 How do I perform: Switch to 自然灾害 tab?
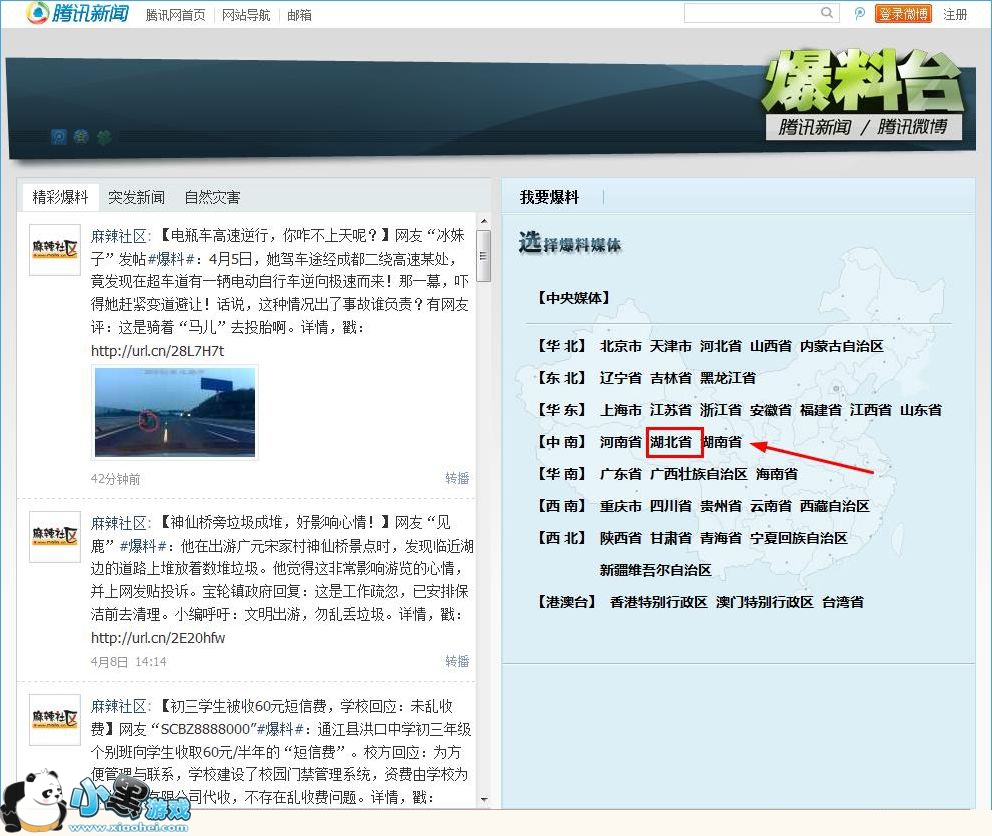(x=212, y=197)
